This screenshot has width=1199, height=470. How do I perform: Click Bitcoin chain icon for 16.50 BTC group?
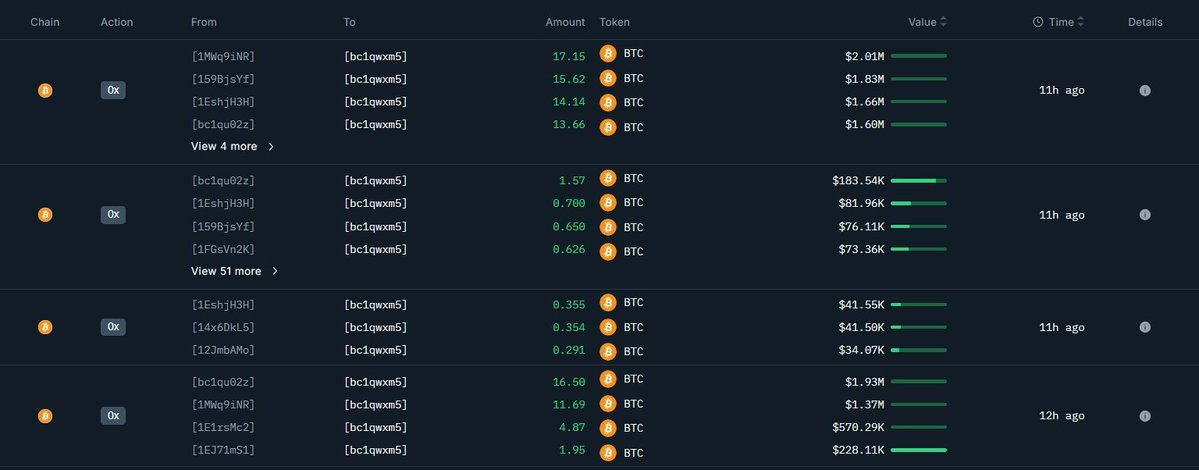click(45, 416)
